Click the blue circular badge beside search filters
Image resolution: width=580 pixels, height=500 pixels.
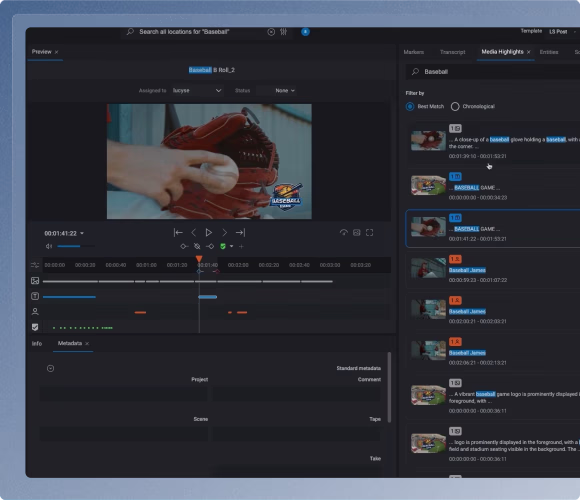tap(305, 32)
